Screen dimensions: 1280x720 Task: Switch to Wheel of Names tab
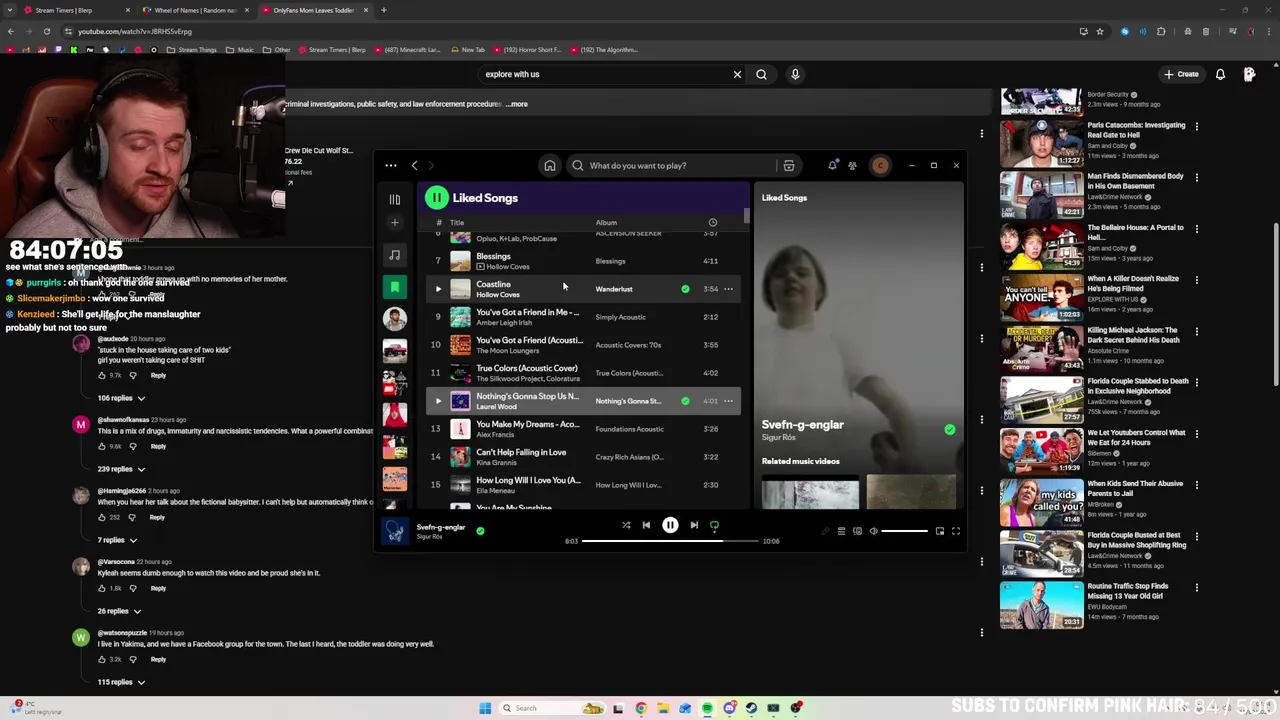click(195, 10)
